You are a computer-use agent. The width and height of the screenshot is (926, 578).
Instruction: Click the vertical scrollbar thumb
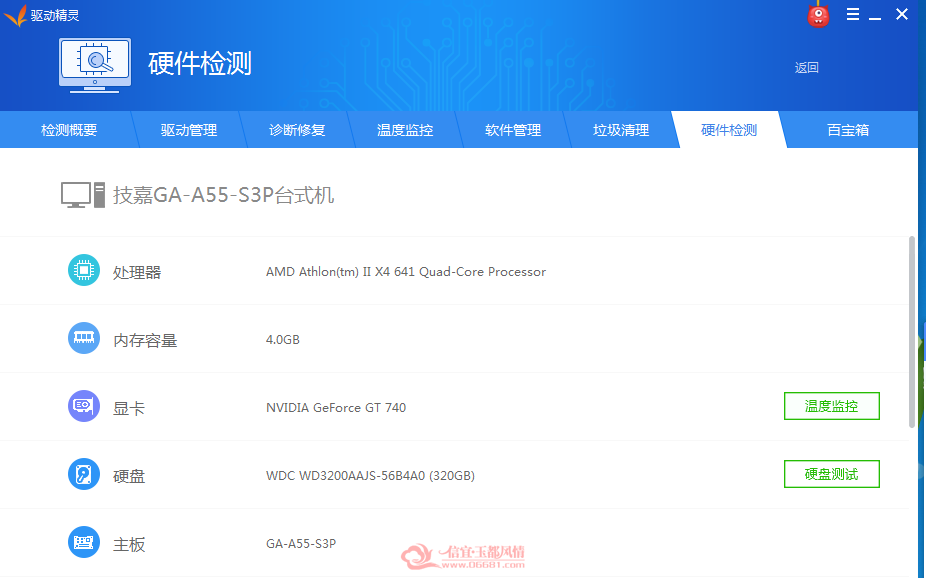coord(912,332)
